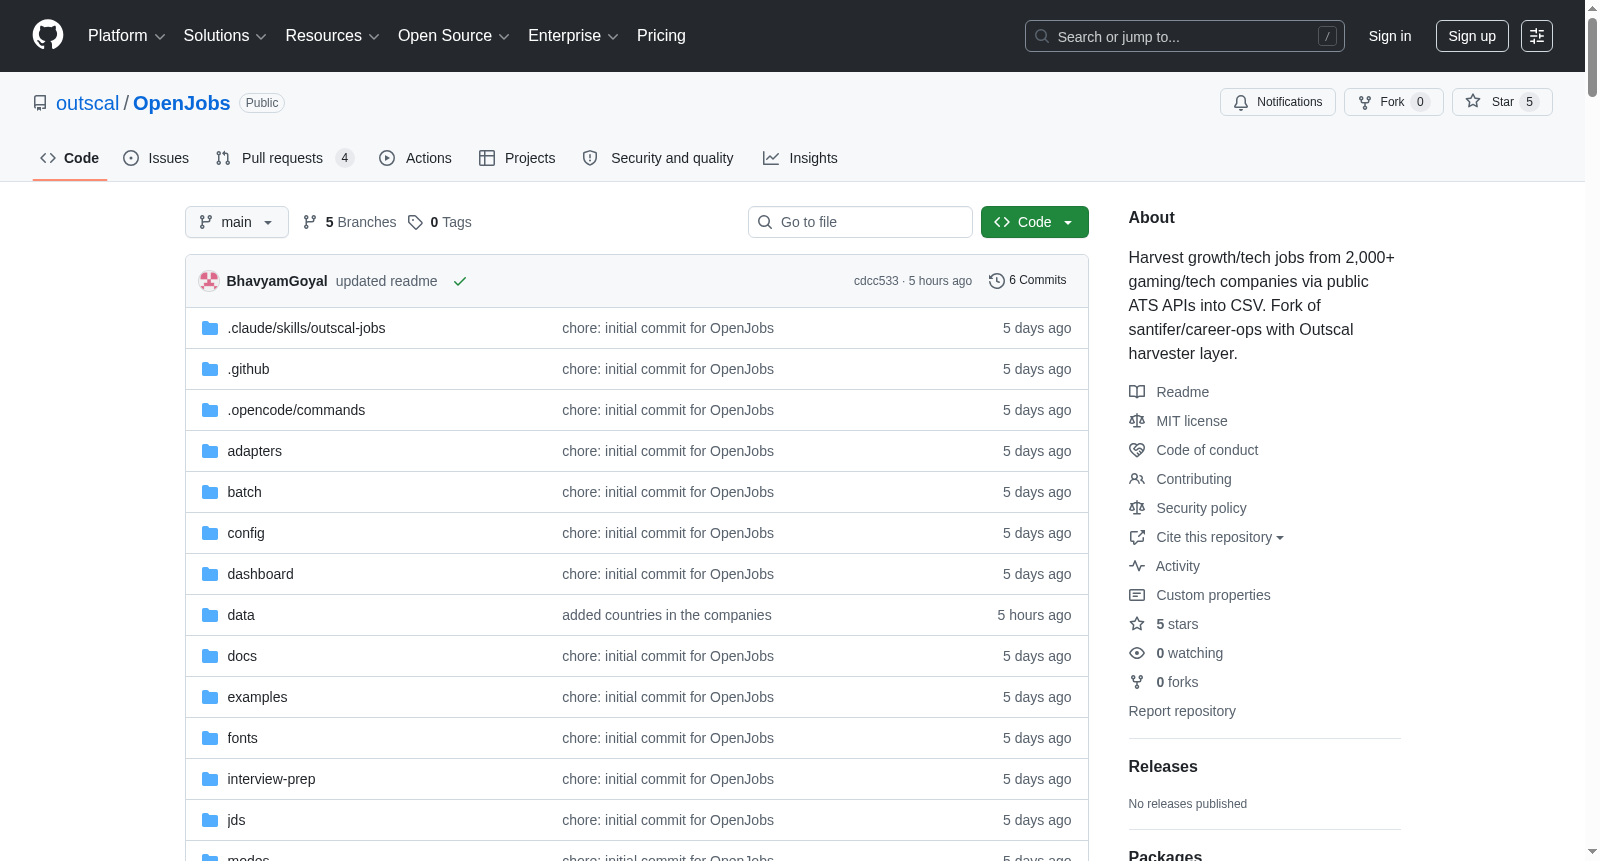Switch to the Issues tab

pos(156,158)
